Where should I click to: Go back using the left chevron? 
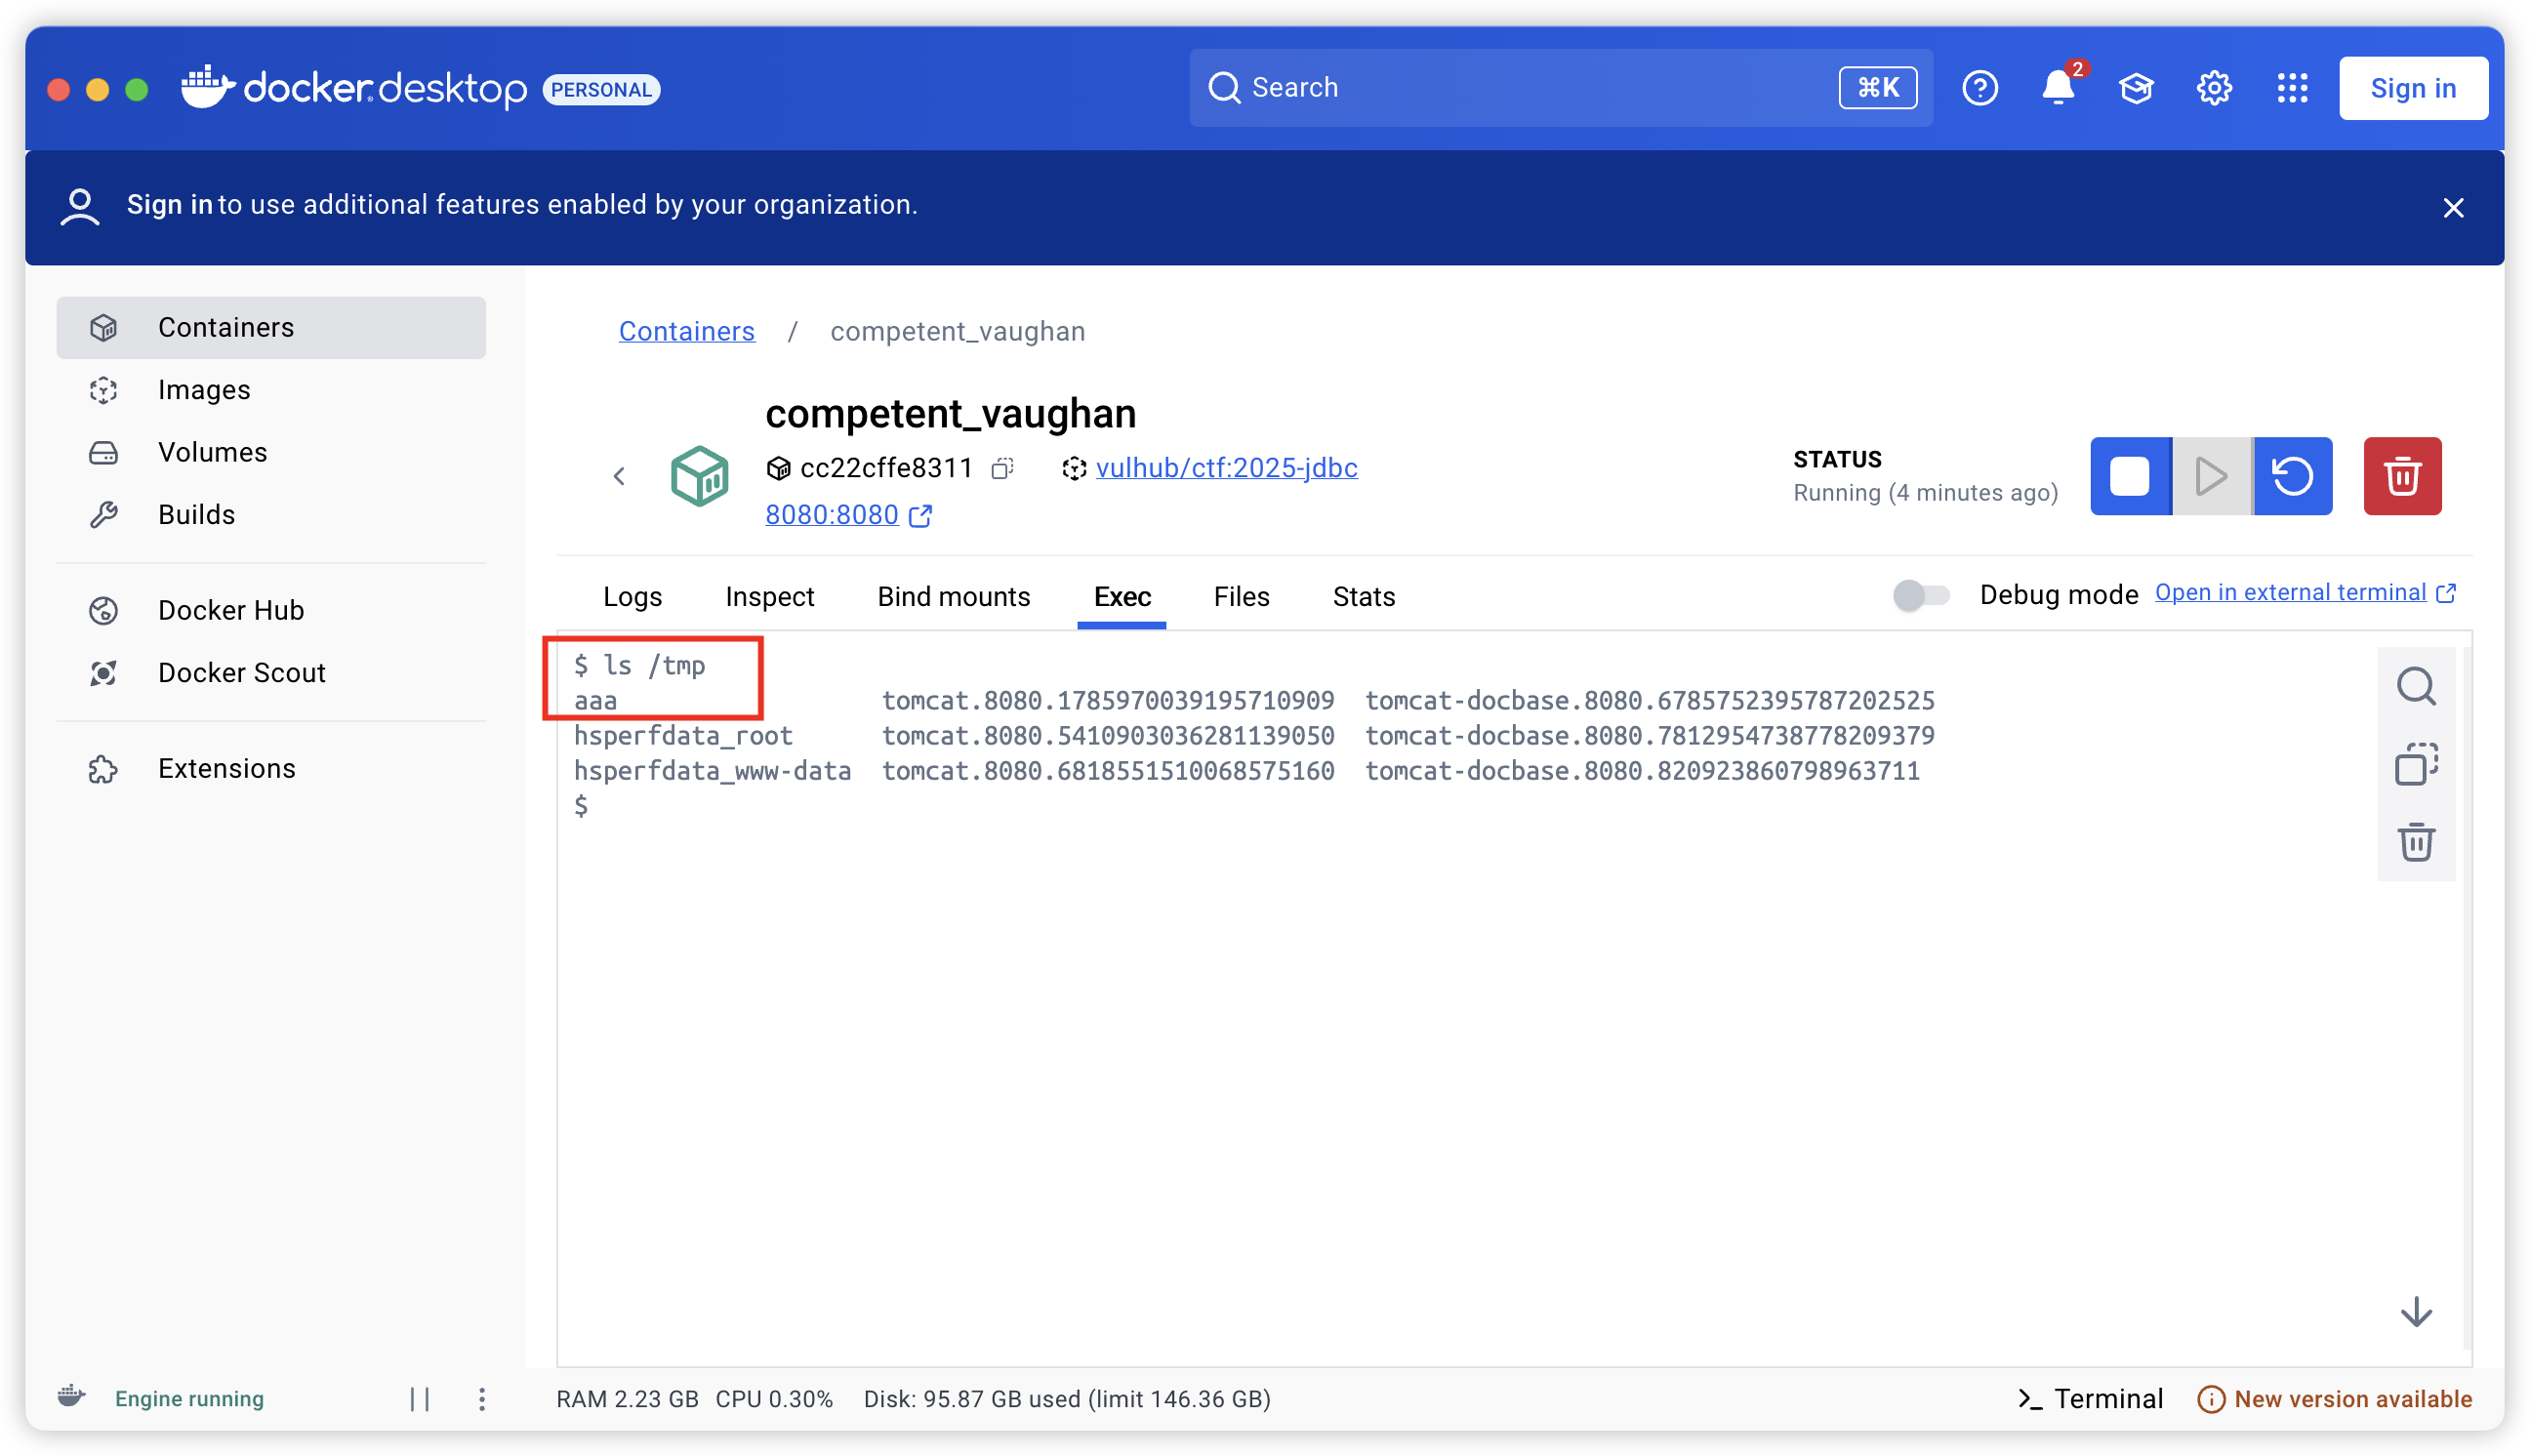(619, 476)
